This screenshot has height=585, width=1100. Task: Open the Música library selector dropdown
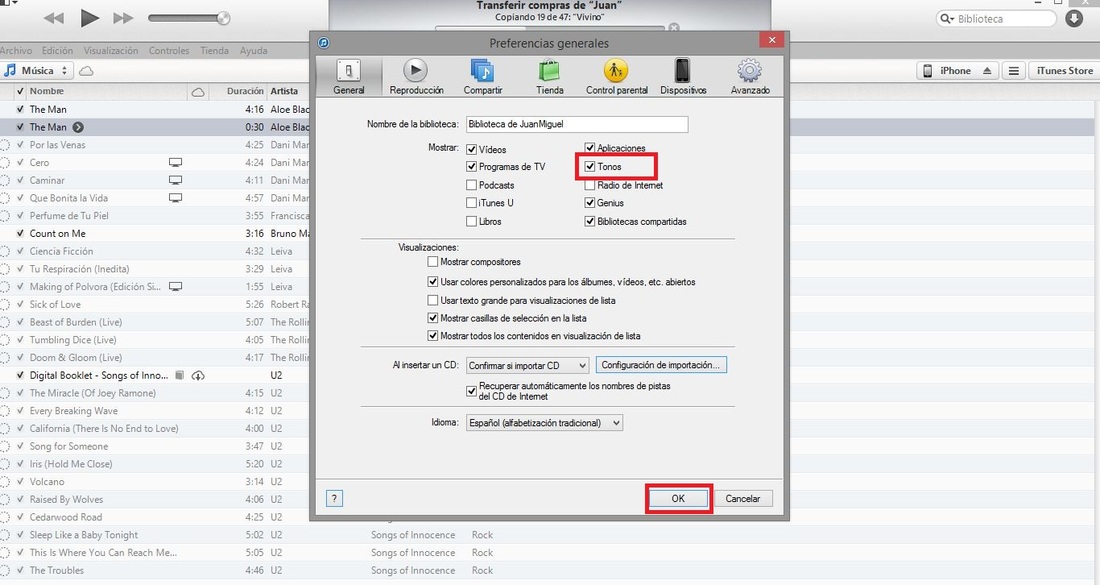(x=37, y=71)
